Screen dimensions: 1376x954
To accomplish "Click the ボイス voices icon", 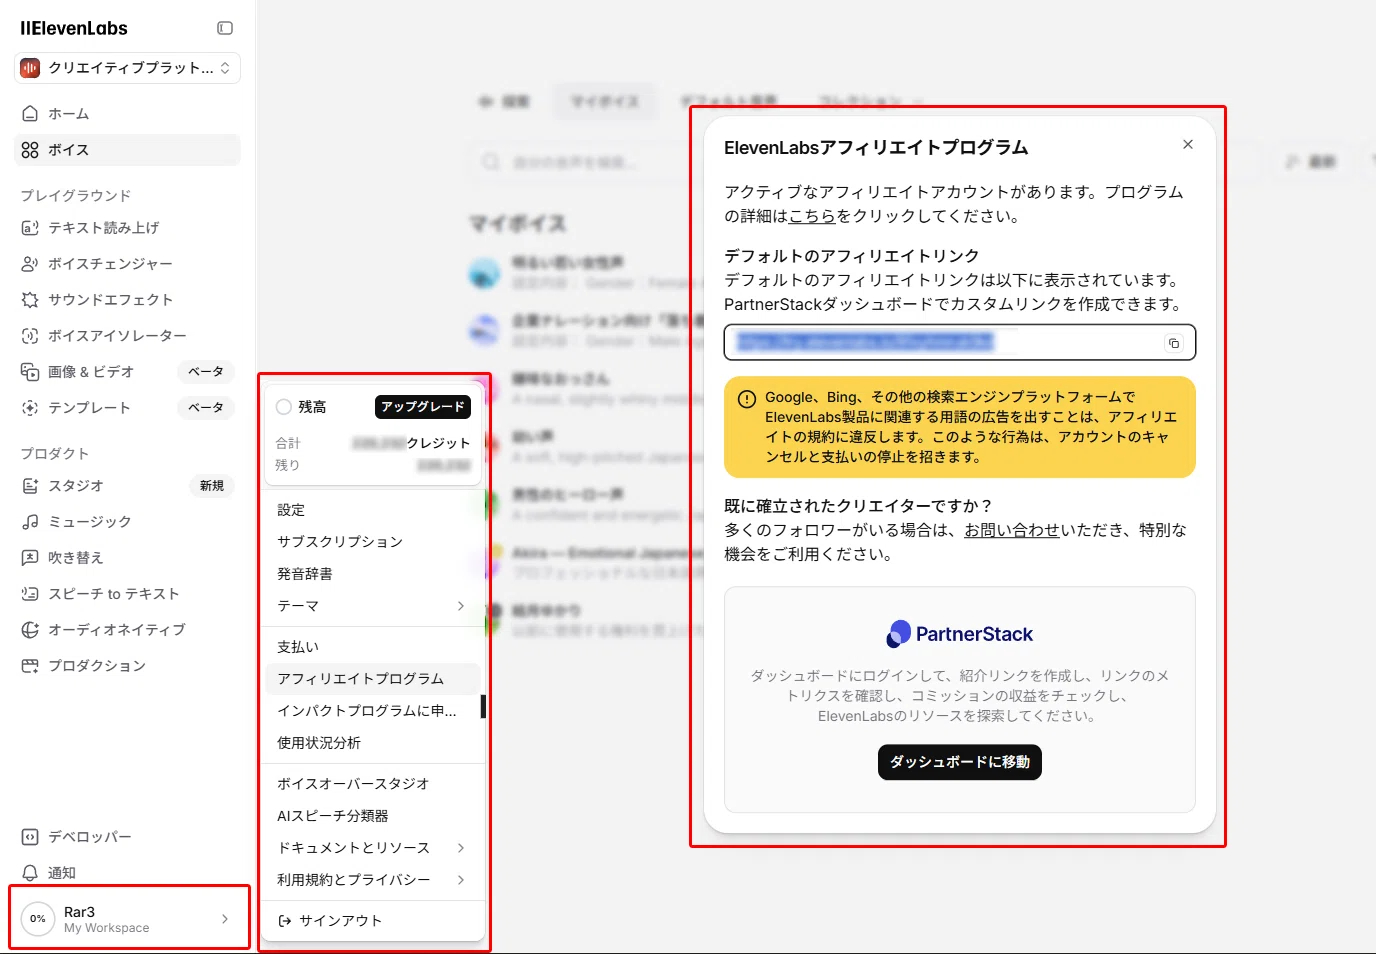I will [x=30, y=150].
